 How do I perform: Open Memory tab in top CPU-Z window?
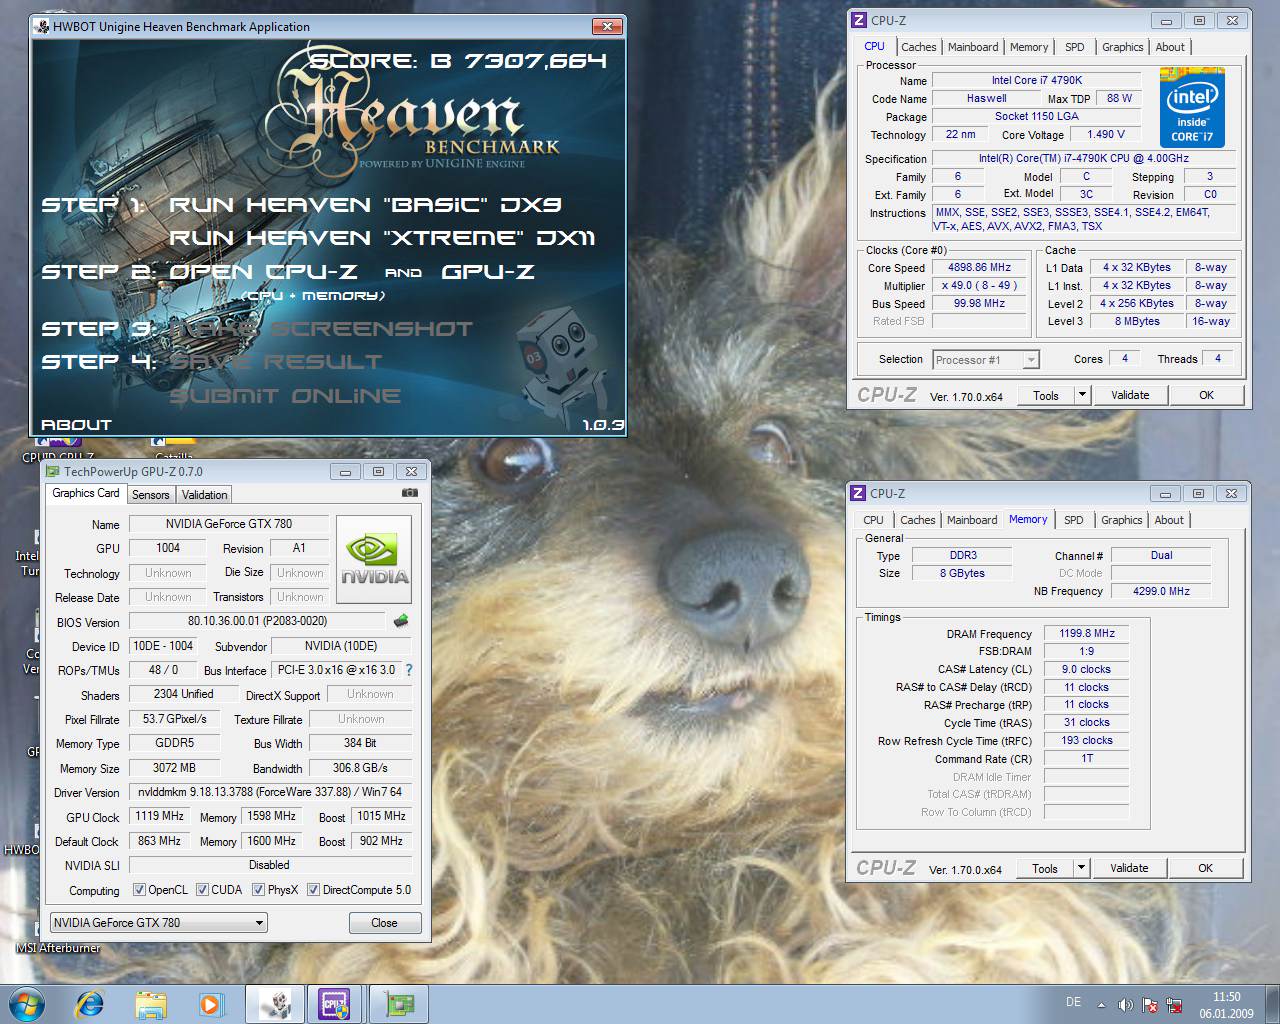point(1029,47)
